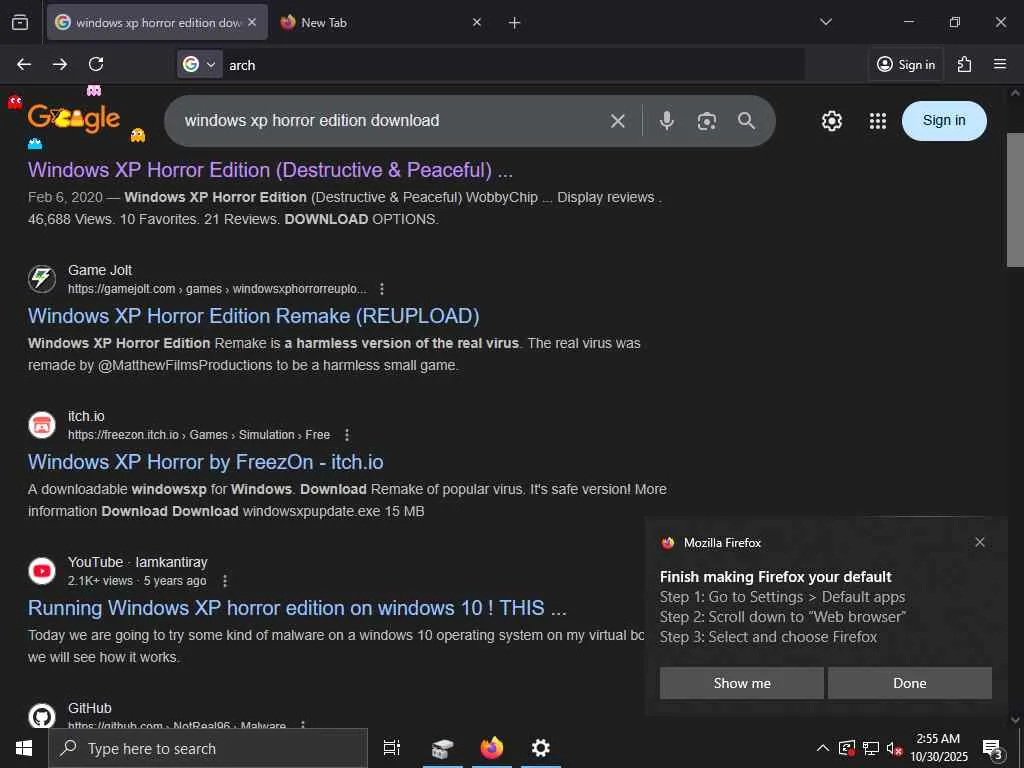Viewport: 1024px width, 768px height.
Task: Open more options for the Game Jolt result
Action: point(382,289)
